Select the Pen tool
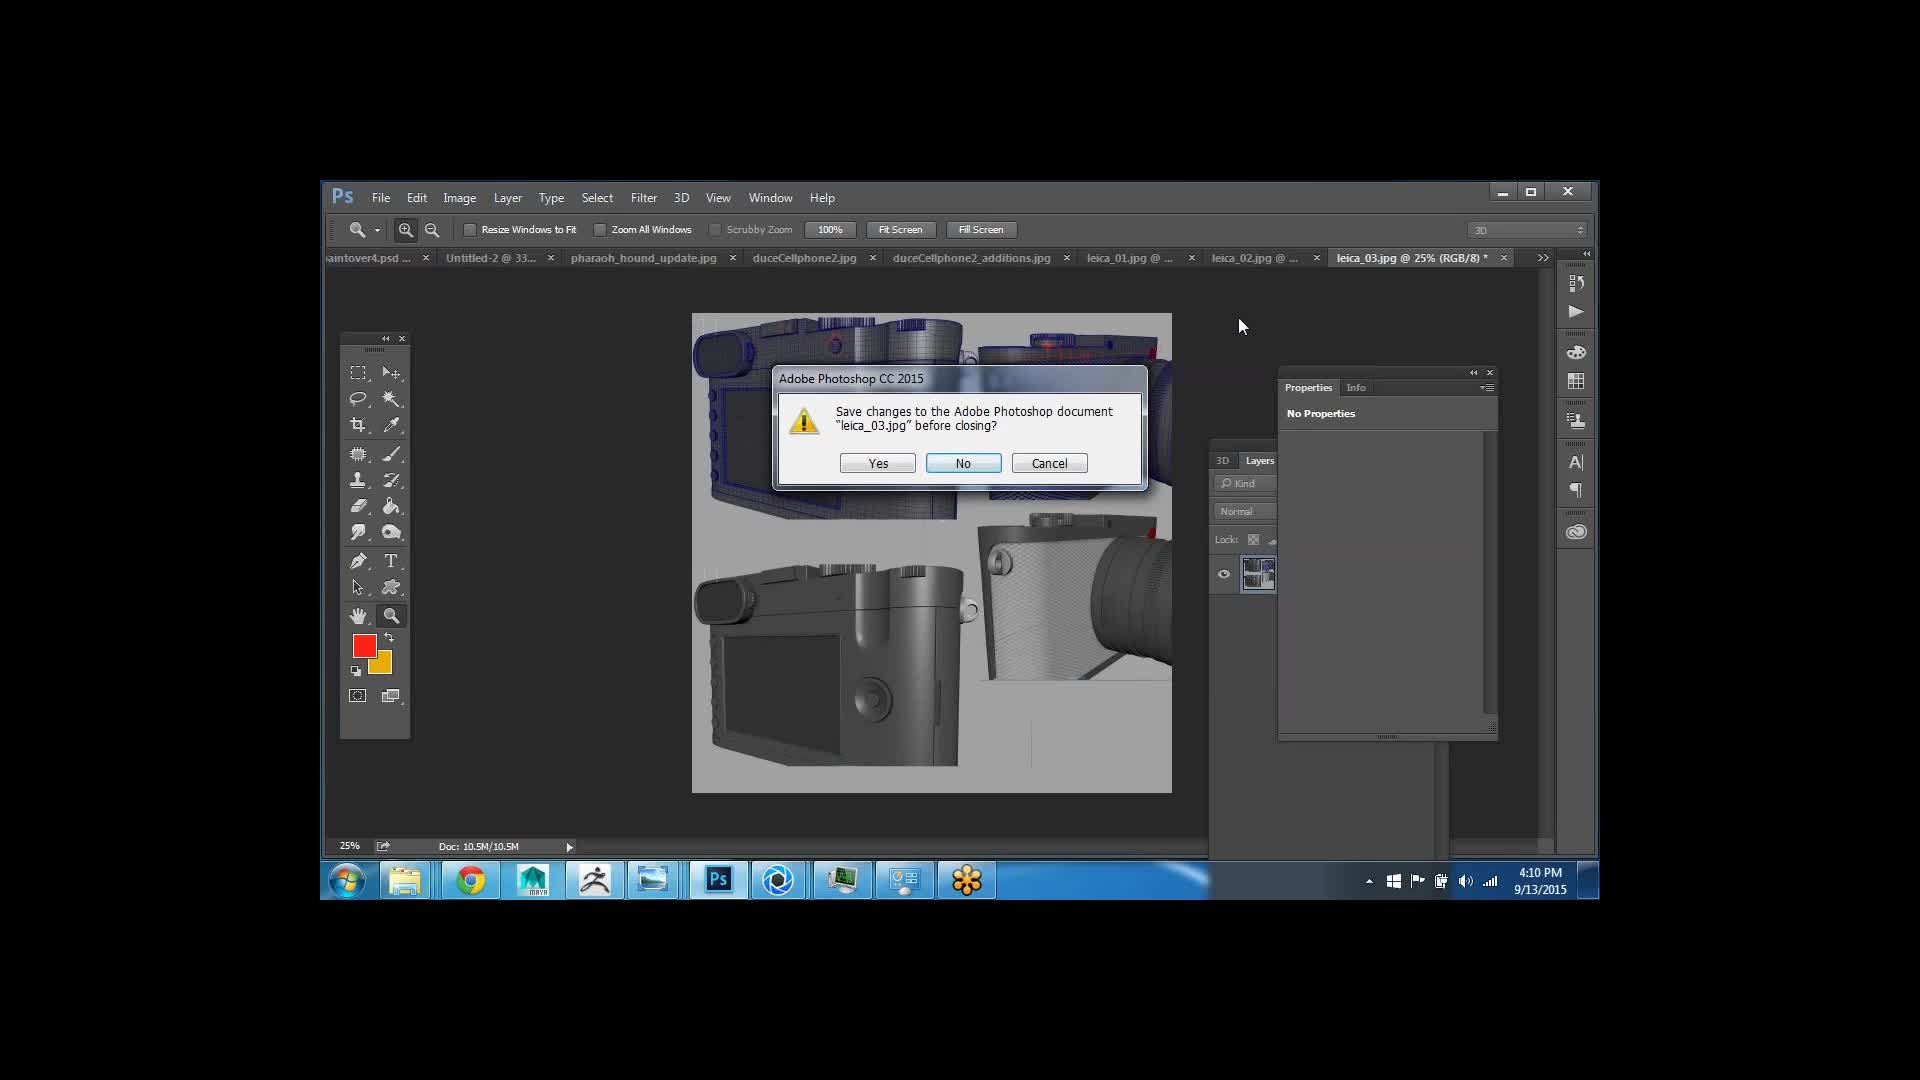1920x1080 pixels. (x=358, y=561)
